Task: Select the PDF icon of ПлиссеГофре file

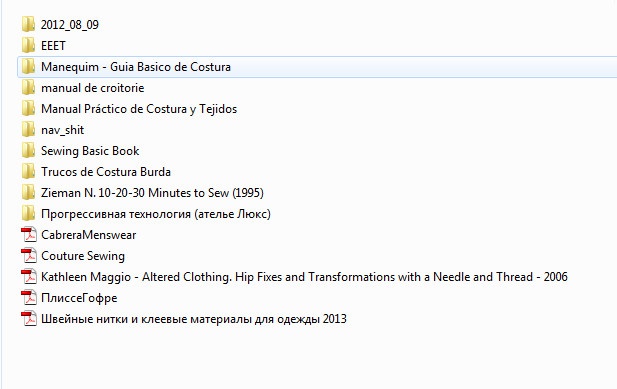Action: (28, 298)
